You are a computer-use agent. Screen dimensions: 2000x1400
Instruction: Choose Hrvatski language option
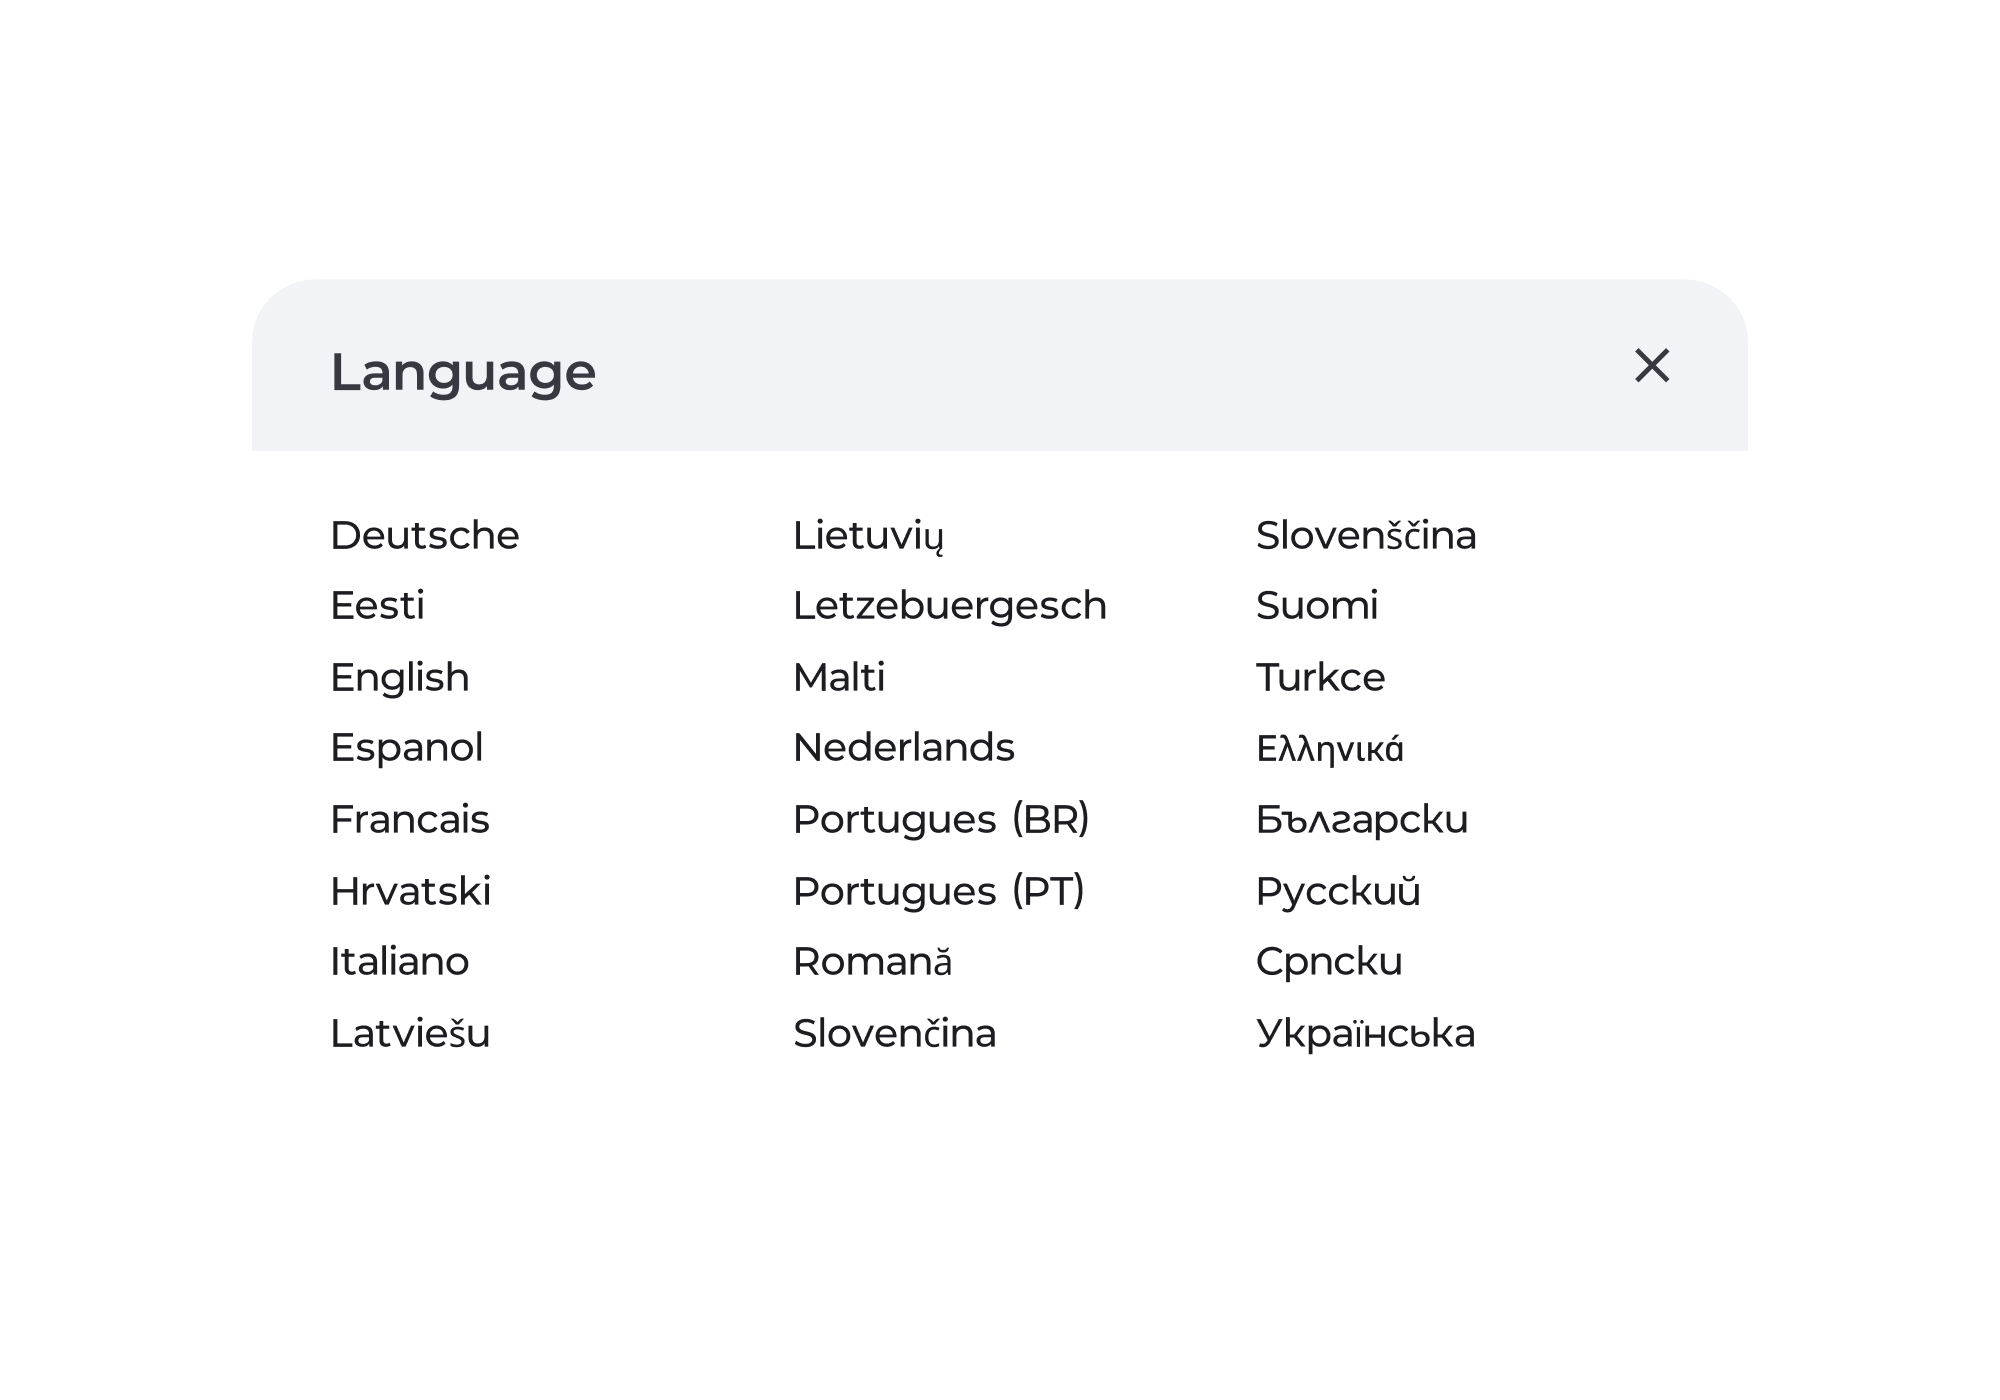(411, 891)
